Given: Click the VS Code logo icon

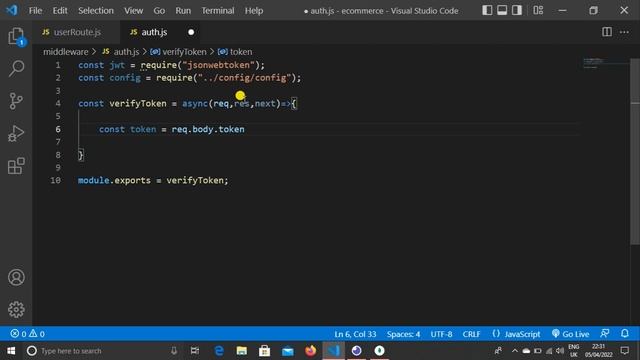Looking at the screenshot, I should coord(11,10).
